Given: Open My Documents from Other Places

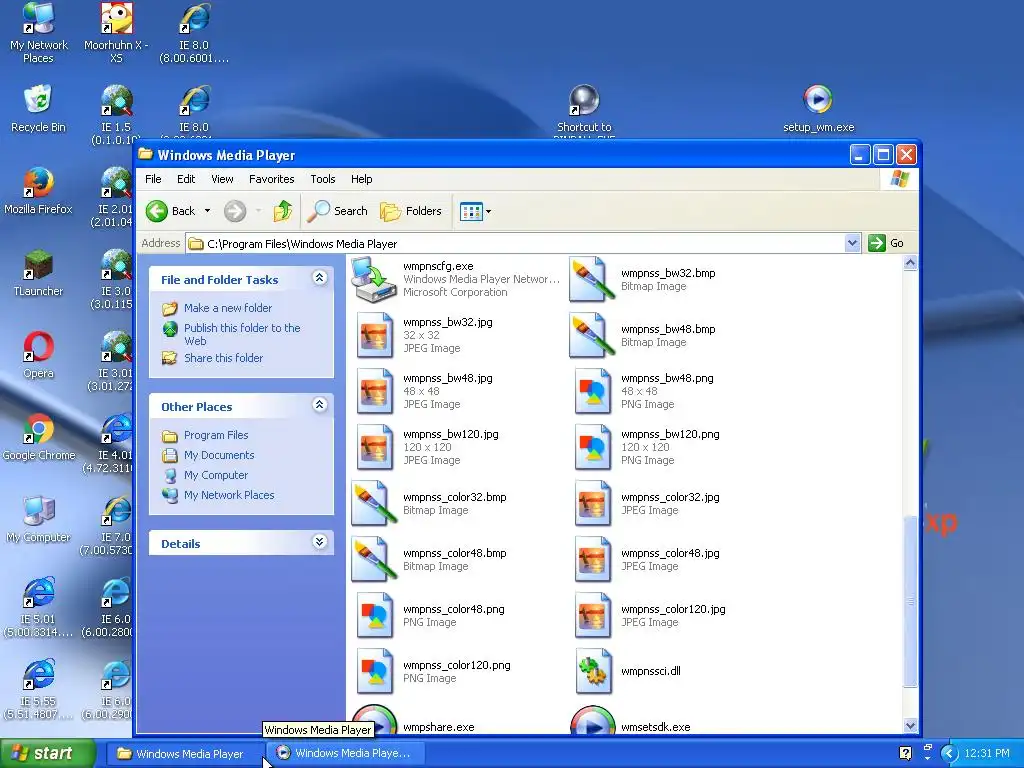Looking at the screenshot, I should [219, 455].
